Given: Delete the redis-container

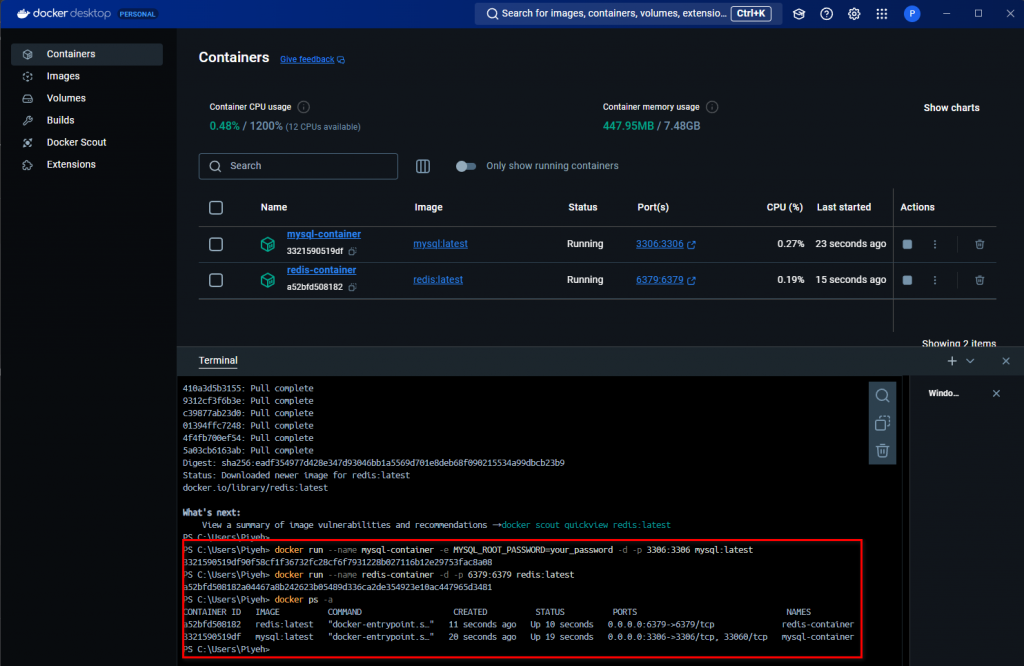Looking at the screenshot, I should point(979,280).
